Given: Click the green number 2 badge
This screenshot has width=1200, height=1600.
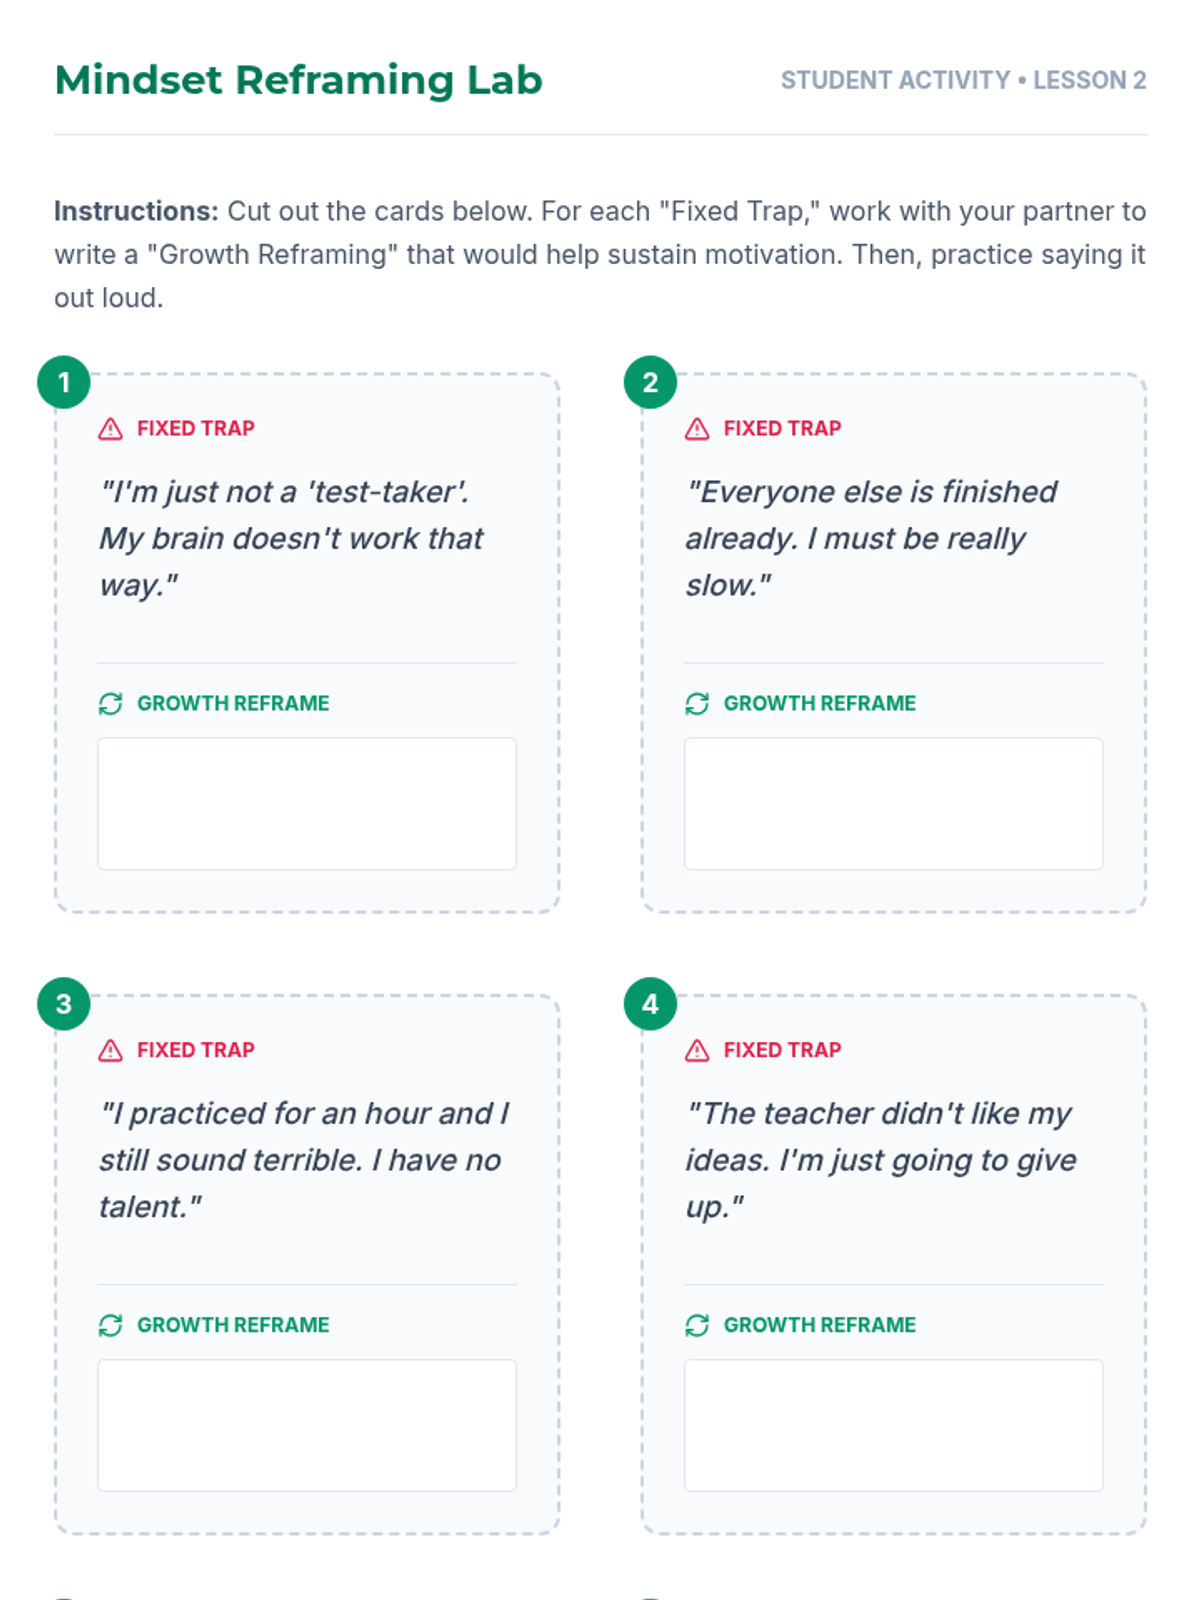Looking at the screenshot, I should (650, 382).
